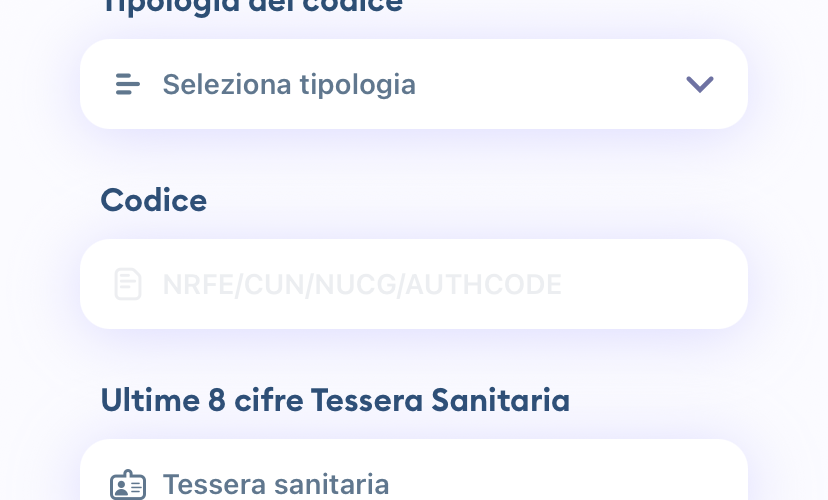Expand the tipologia chevron arrow
The image size is (828, 500).
(x=700, y=84)
